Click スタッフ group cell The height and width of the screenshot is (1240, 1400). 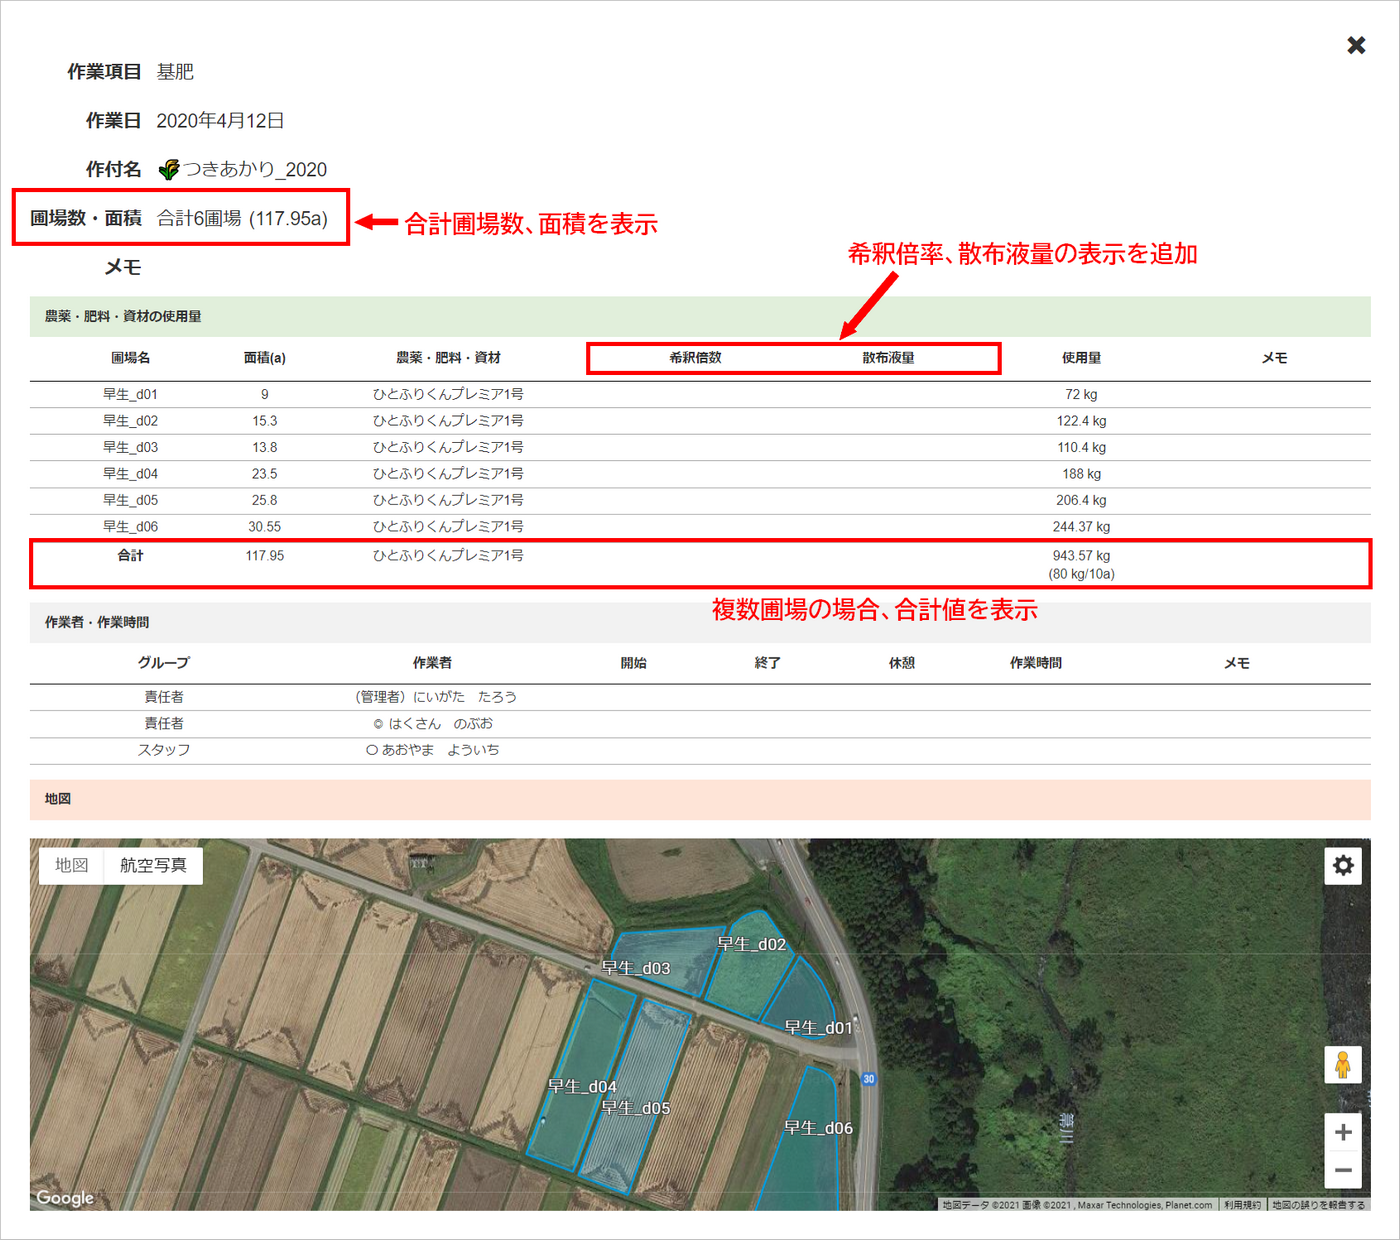pos(164,750)
